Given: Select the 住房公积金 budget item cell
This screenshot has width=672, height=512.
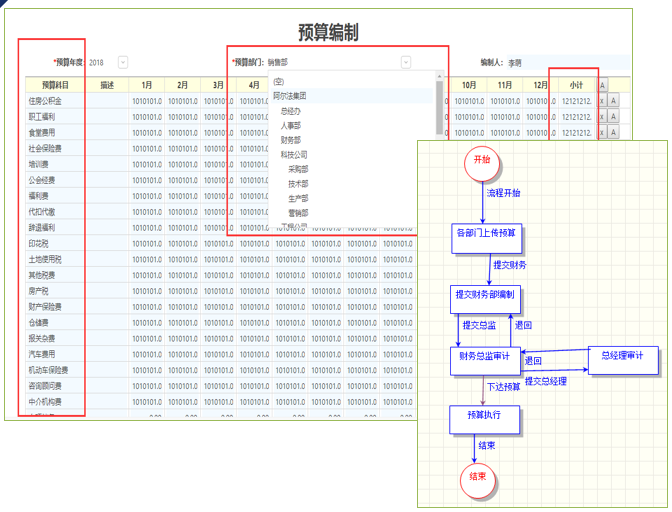Looking at the screenshot, I should tap(55, 101).
